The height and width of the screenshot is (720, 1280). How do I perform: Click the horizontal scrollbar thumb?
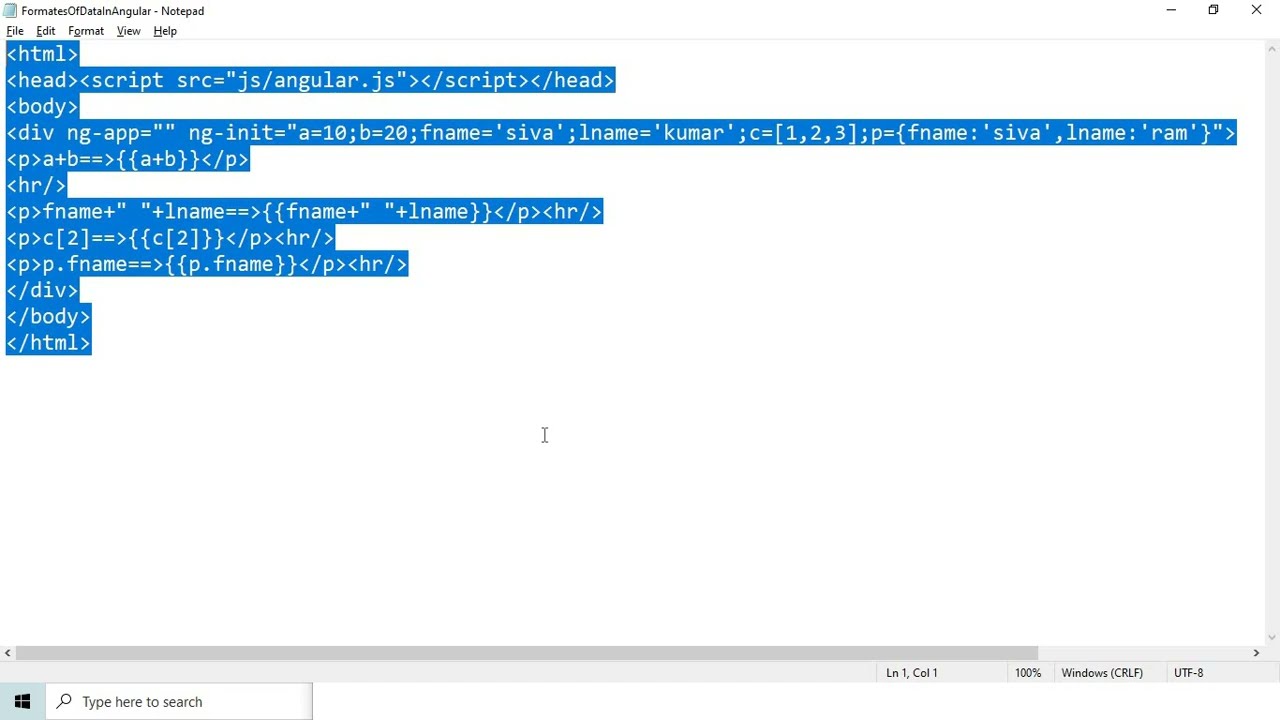coord(527,653)
